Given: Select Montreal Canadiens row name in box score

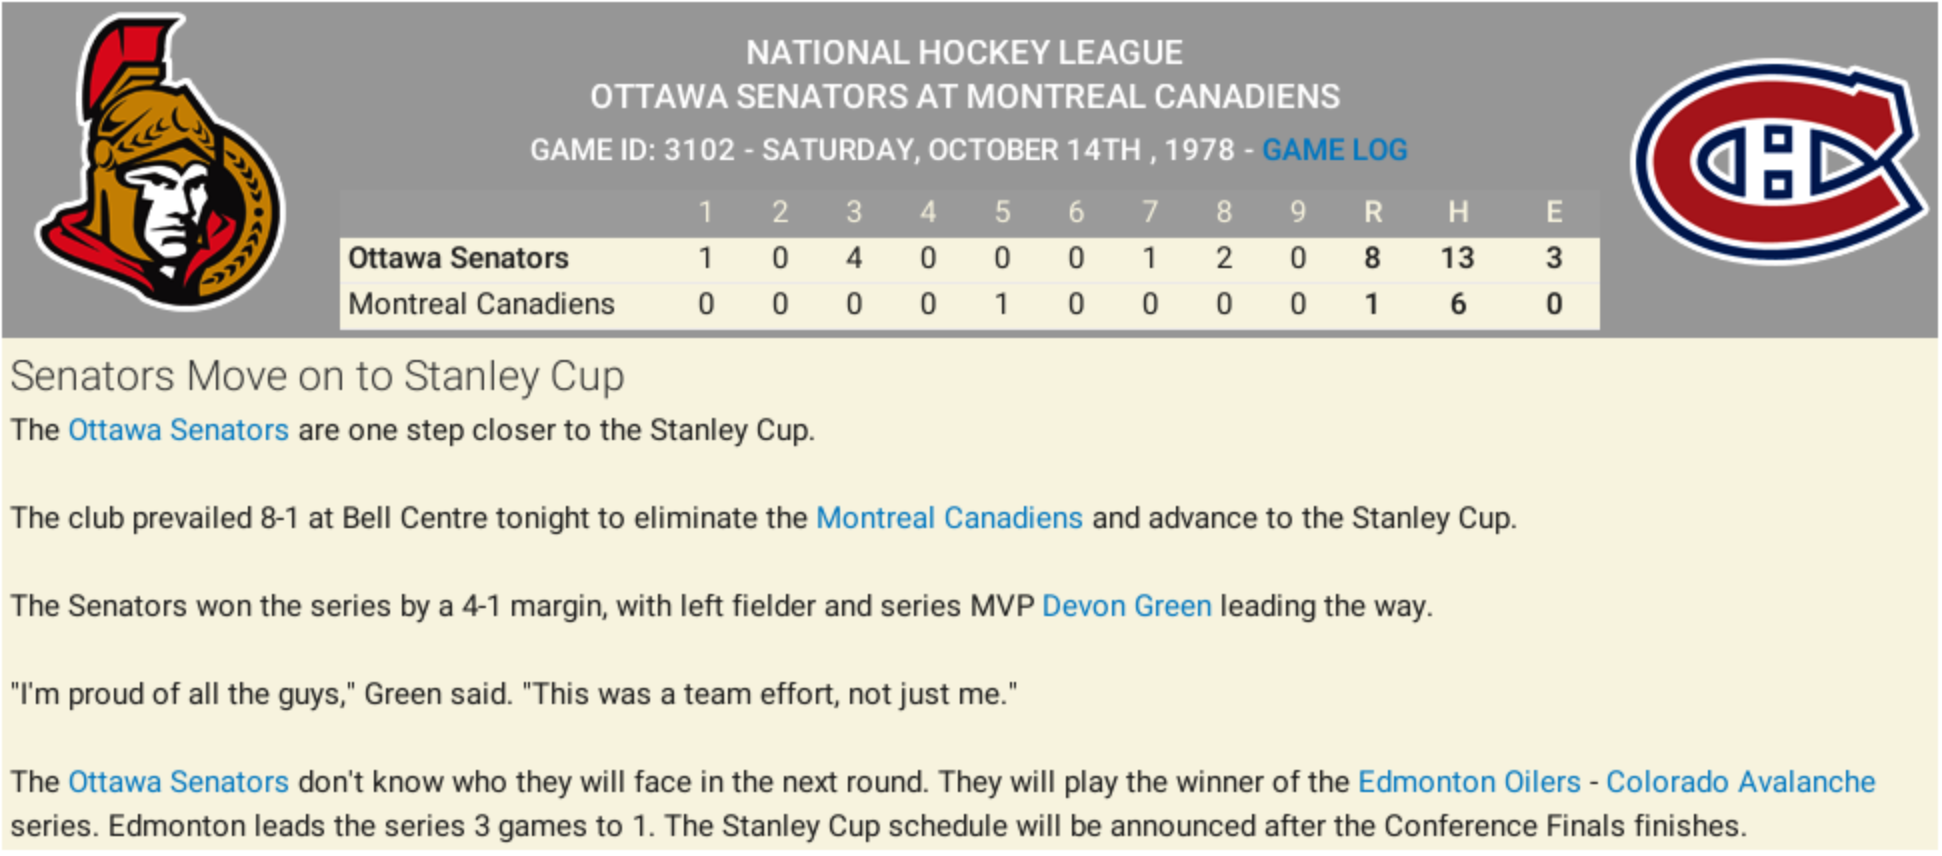Looking at the screenshot, I should click(x=481, y=304).
